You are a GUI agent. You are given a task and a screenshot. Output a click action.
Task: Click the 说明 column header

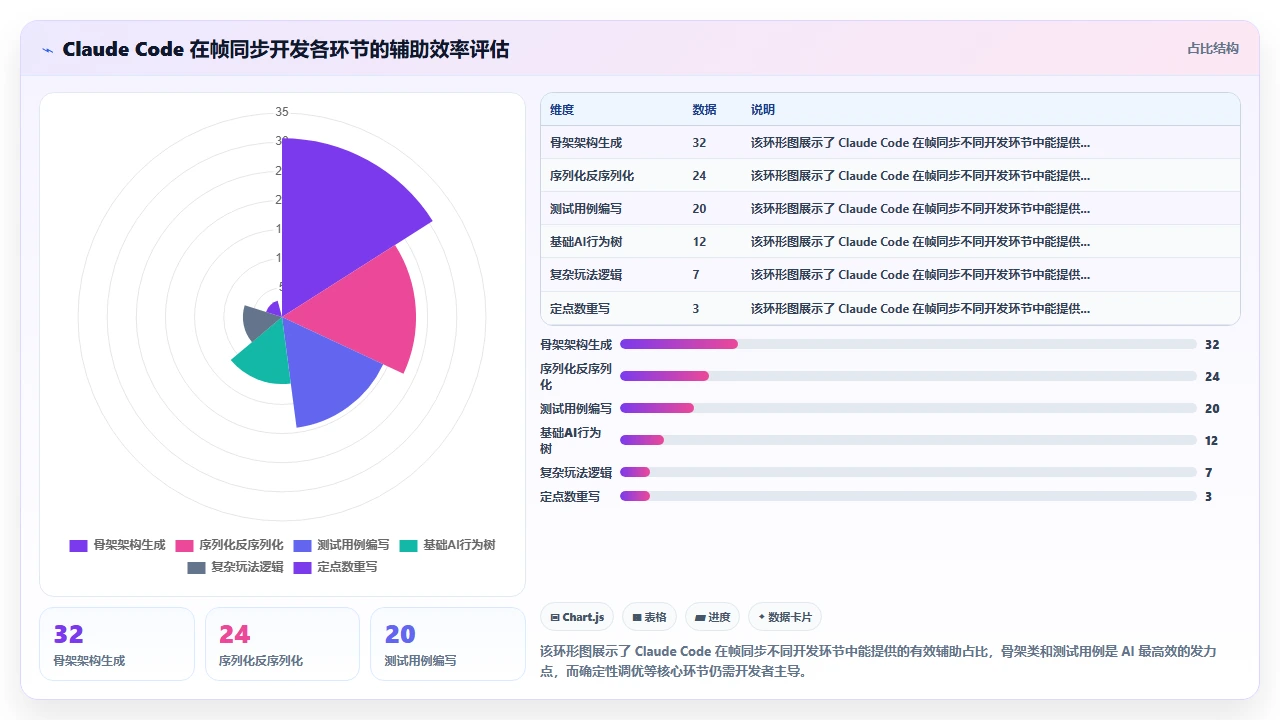point(763,110)
